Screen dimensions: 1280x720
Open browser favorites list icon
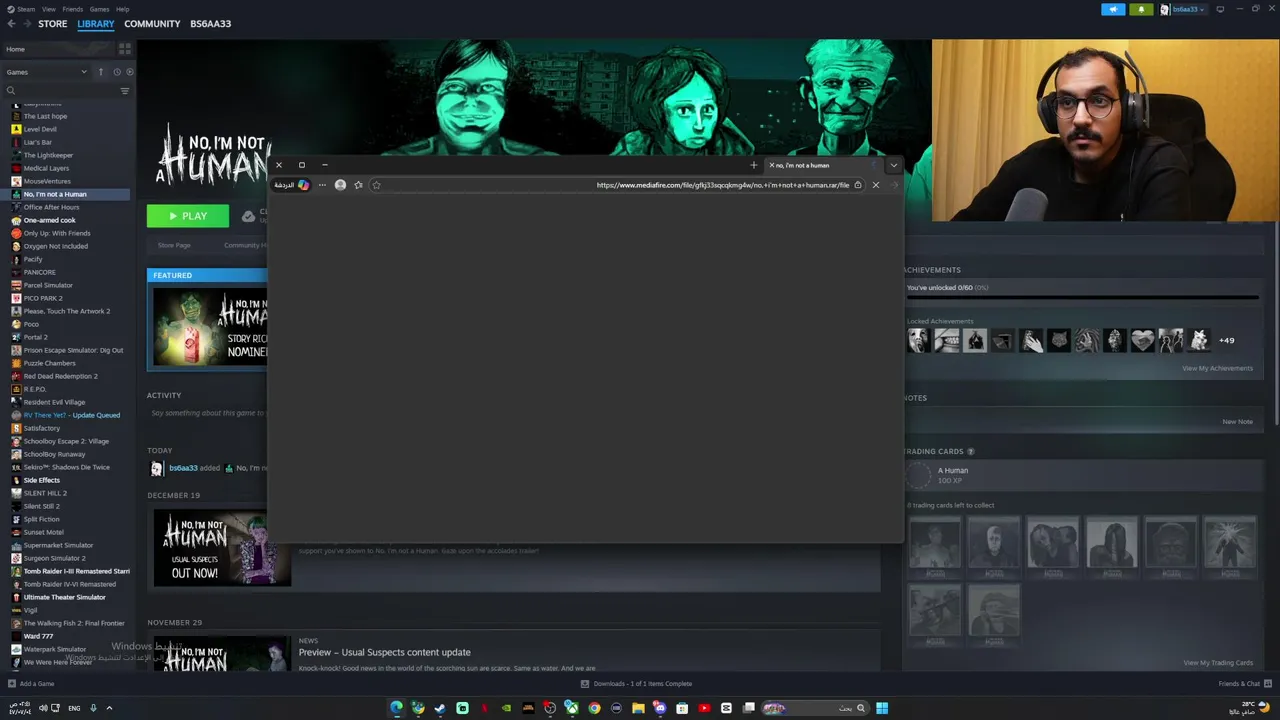click(358, 185)
